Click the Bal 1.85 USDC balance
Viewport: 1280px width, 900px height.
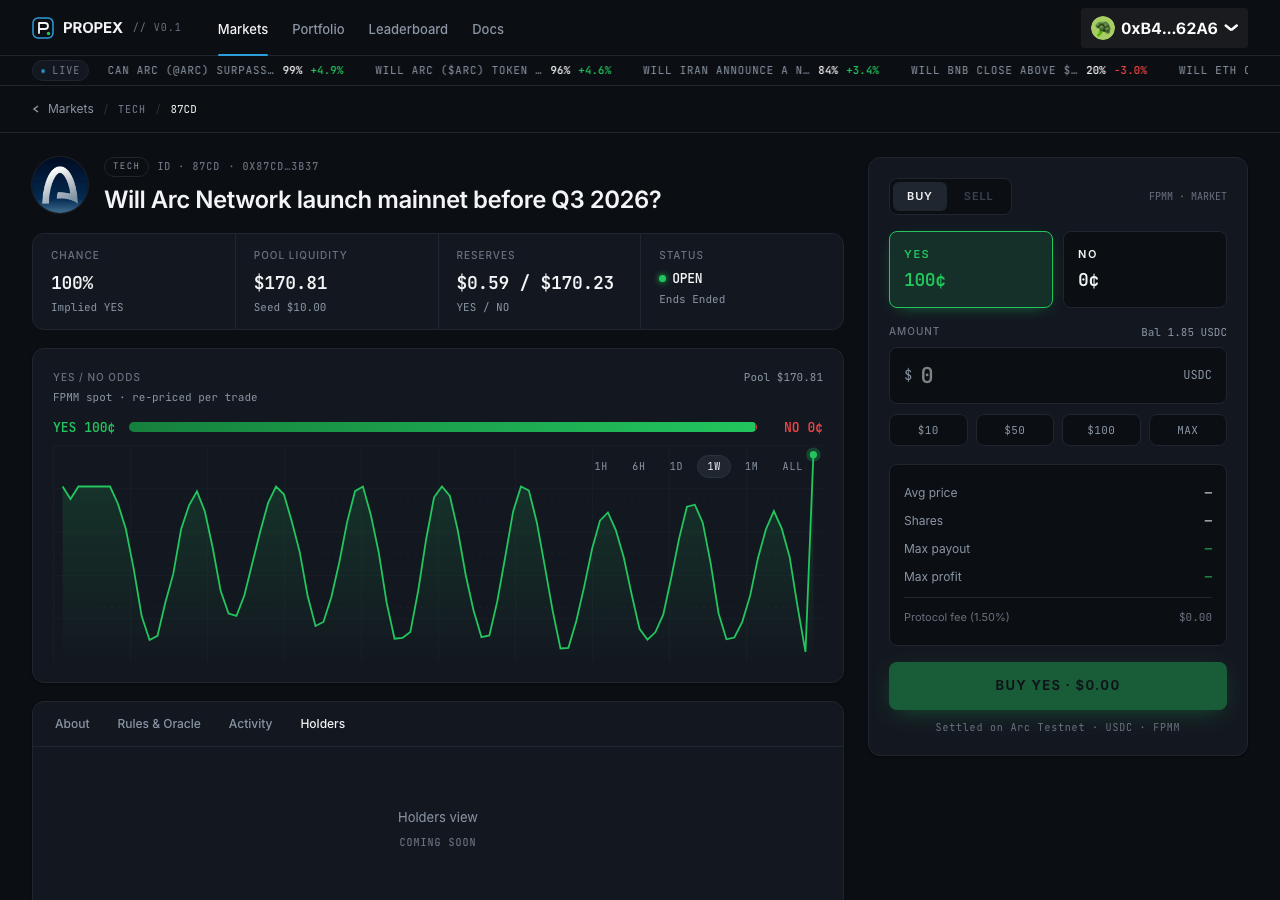pos(1184,332)
